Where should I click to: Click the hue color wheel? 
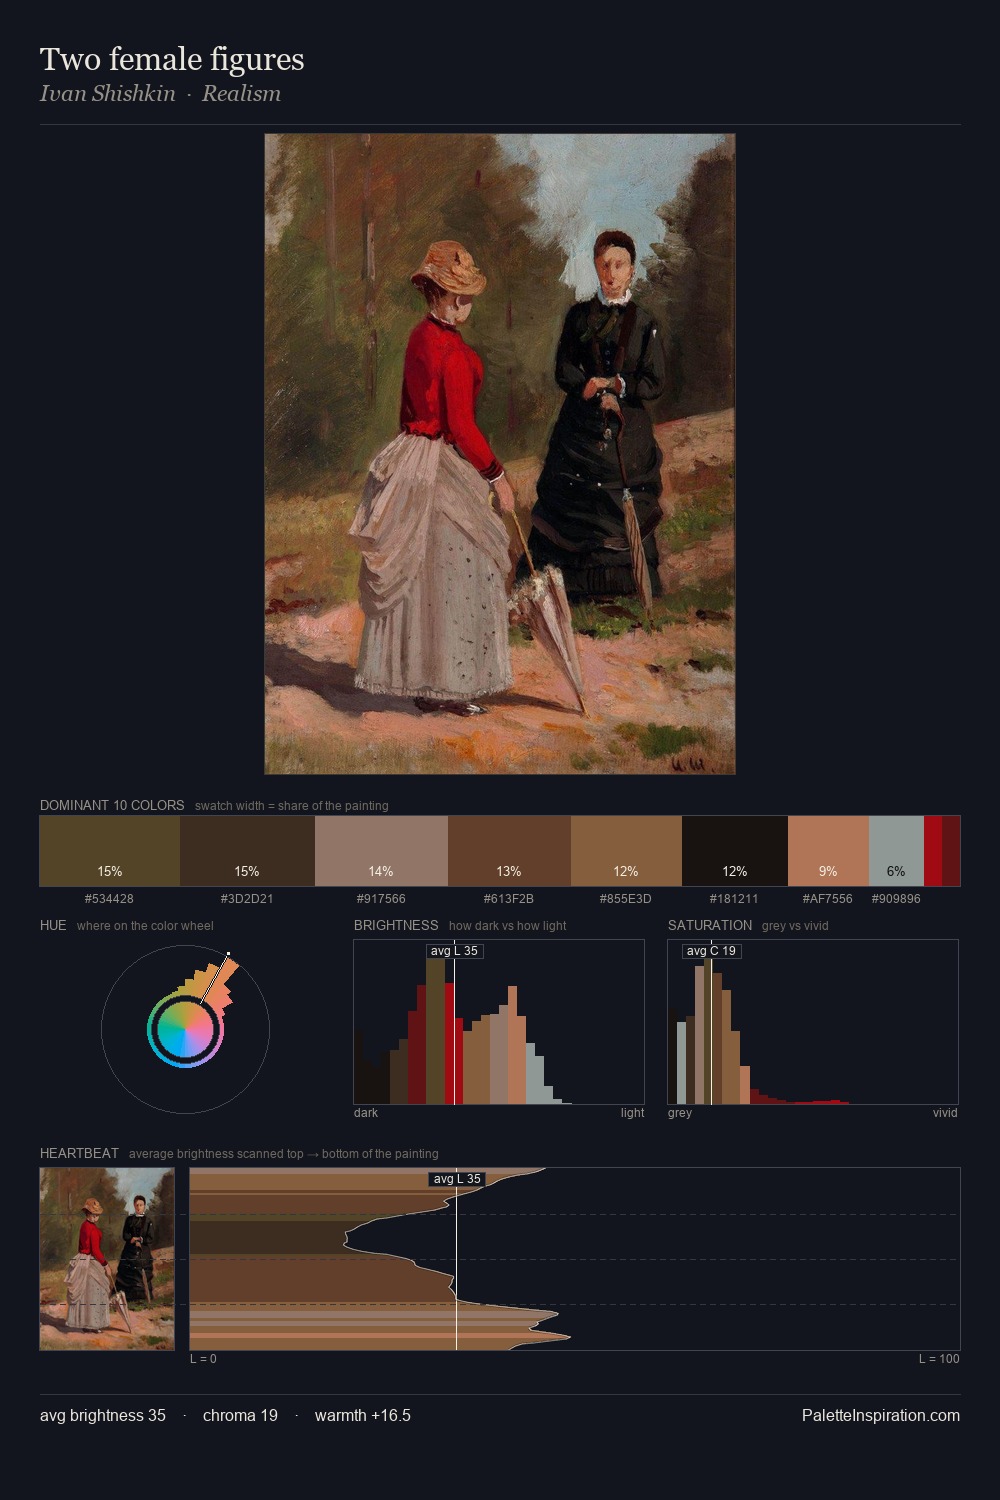tap(185, 1029)
